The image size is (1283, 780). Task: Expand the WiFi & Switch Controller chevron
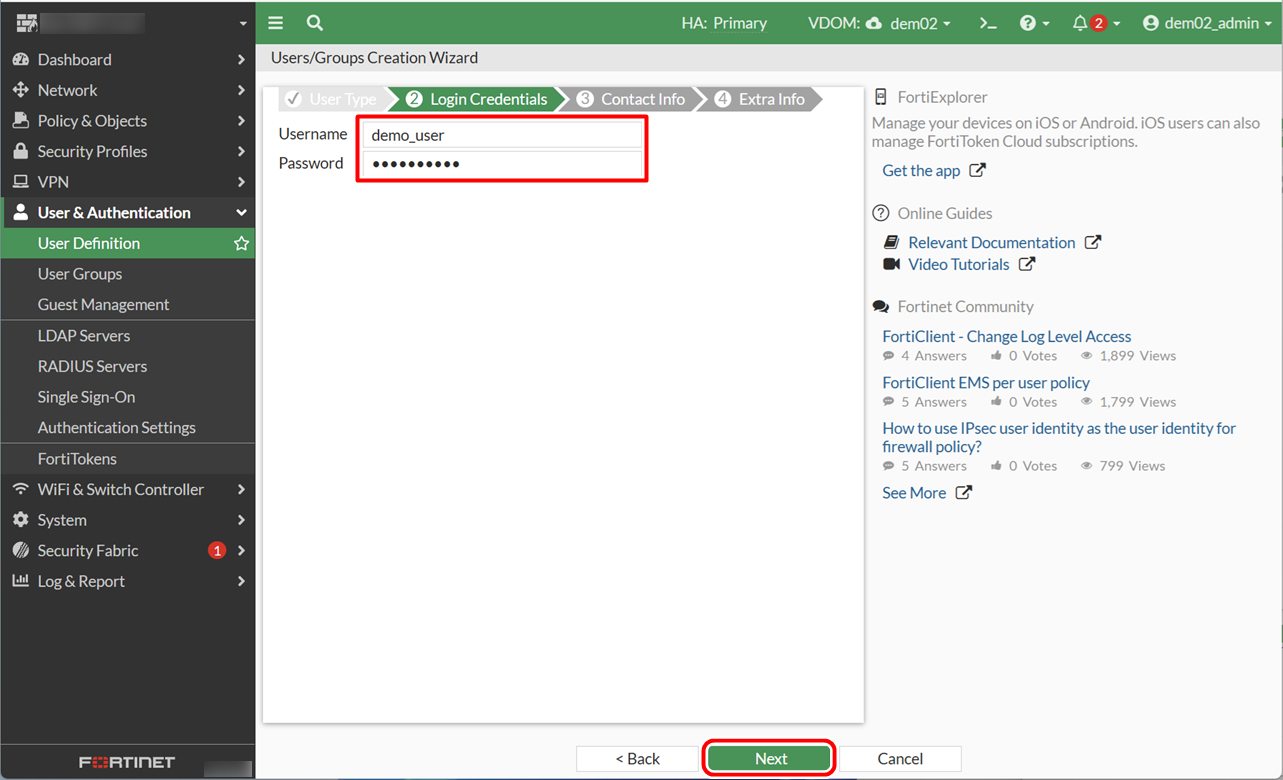coord(241,489)
